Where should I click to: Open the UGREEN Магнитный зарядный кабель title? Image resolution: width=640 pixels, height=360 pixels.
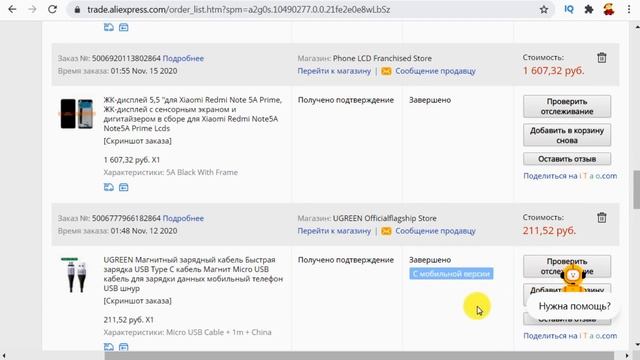pos(193,274)
